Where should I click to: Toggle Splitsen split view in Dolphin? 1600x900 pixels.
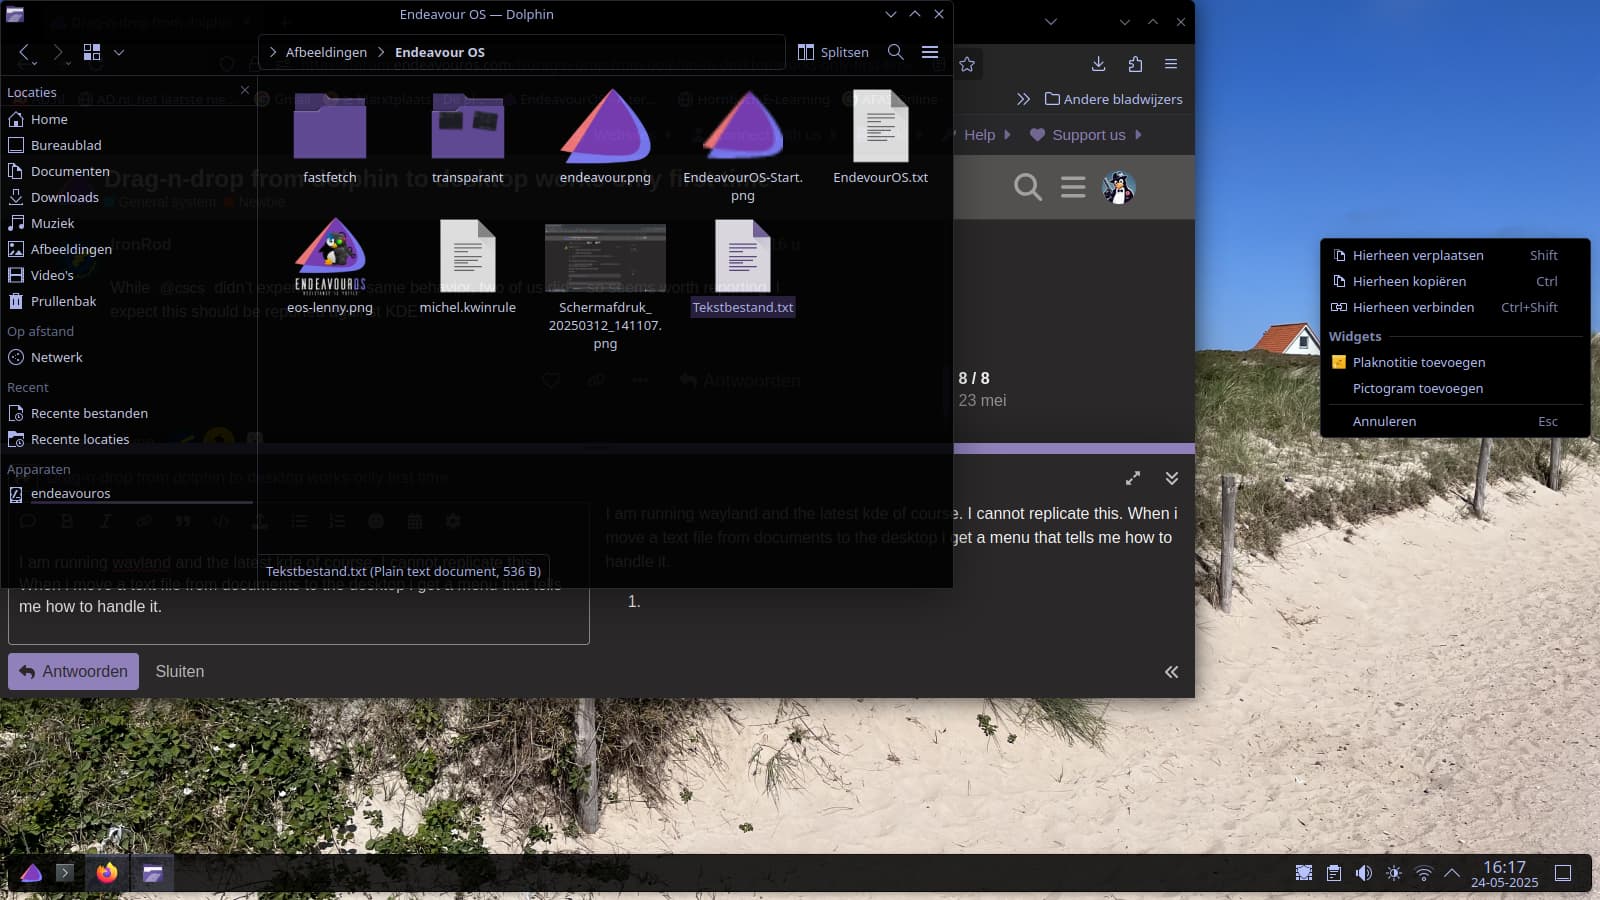click(x=833, y=52)
